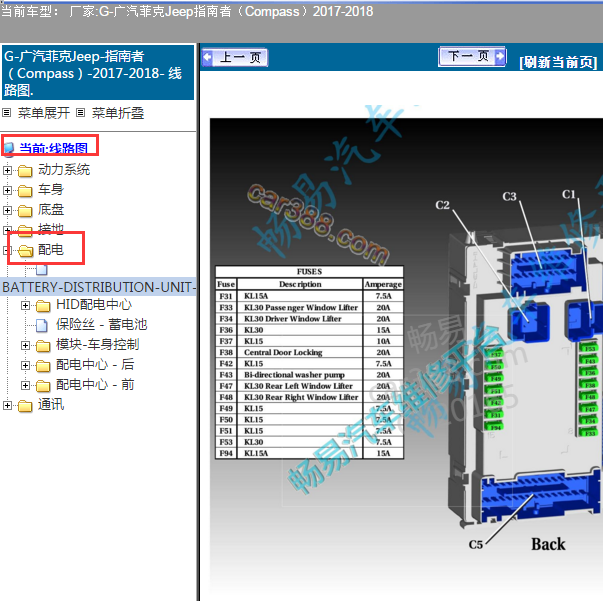
Task: Click the C5 connector label
Action: [x=475, y=544]
